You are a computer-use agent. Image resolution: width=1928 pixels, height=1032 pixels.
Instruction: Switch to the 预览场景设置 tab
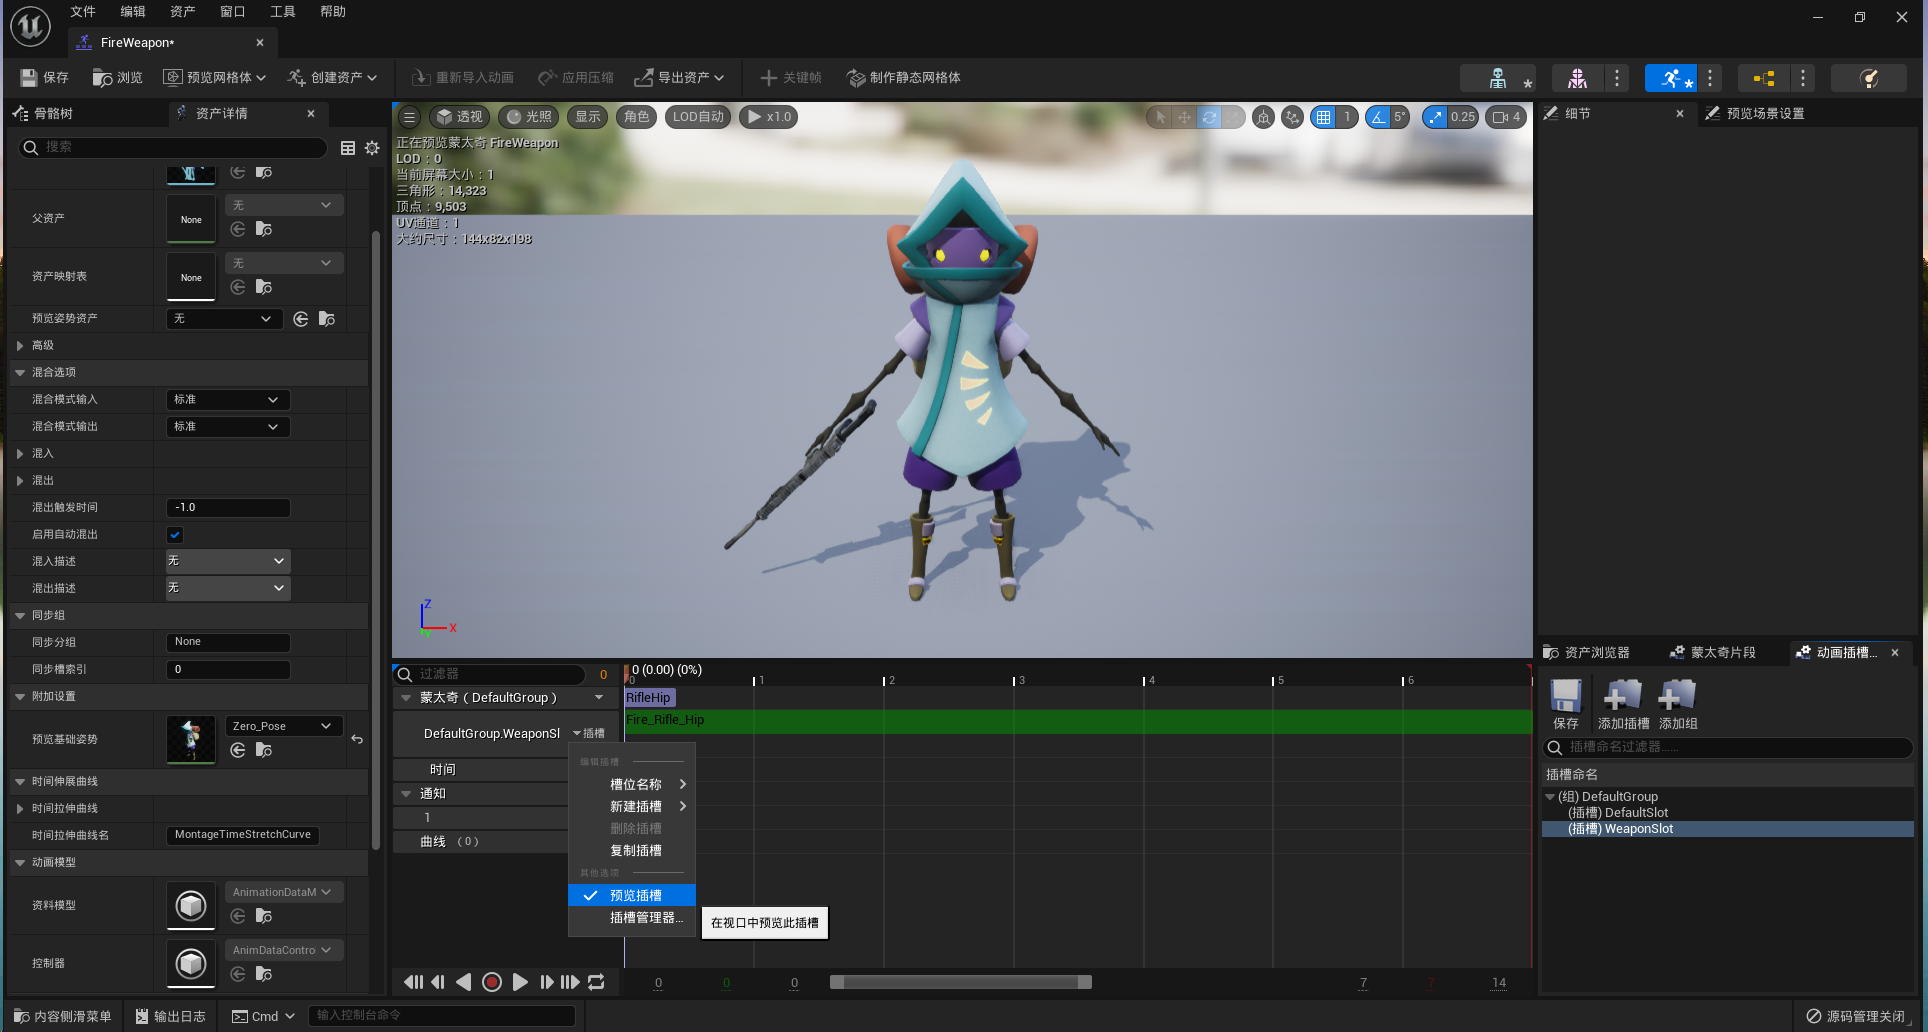(1765, 114)
